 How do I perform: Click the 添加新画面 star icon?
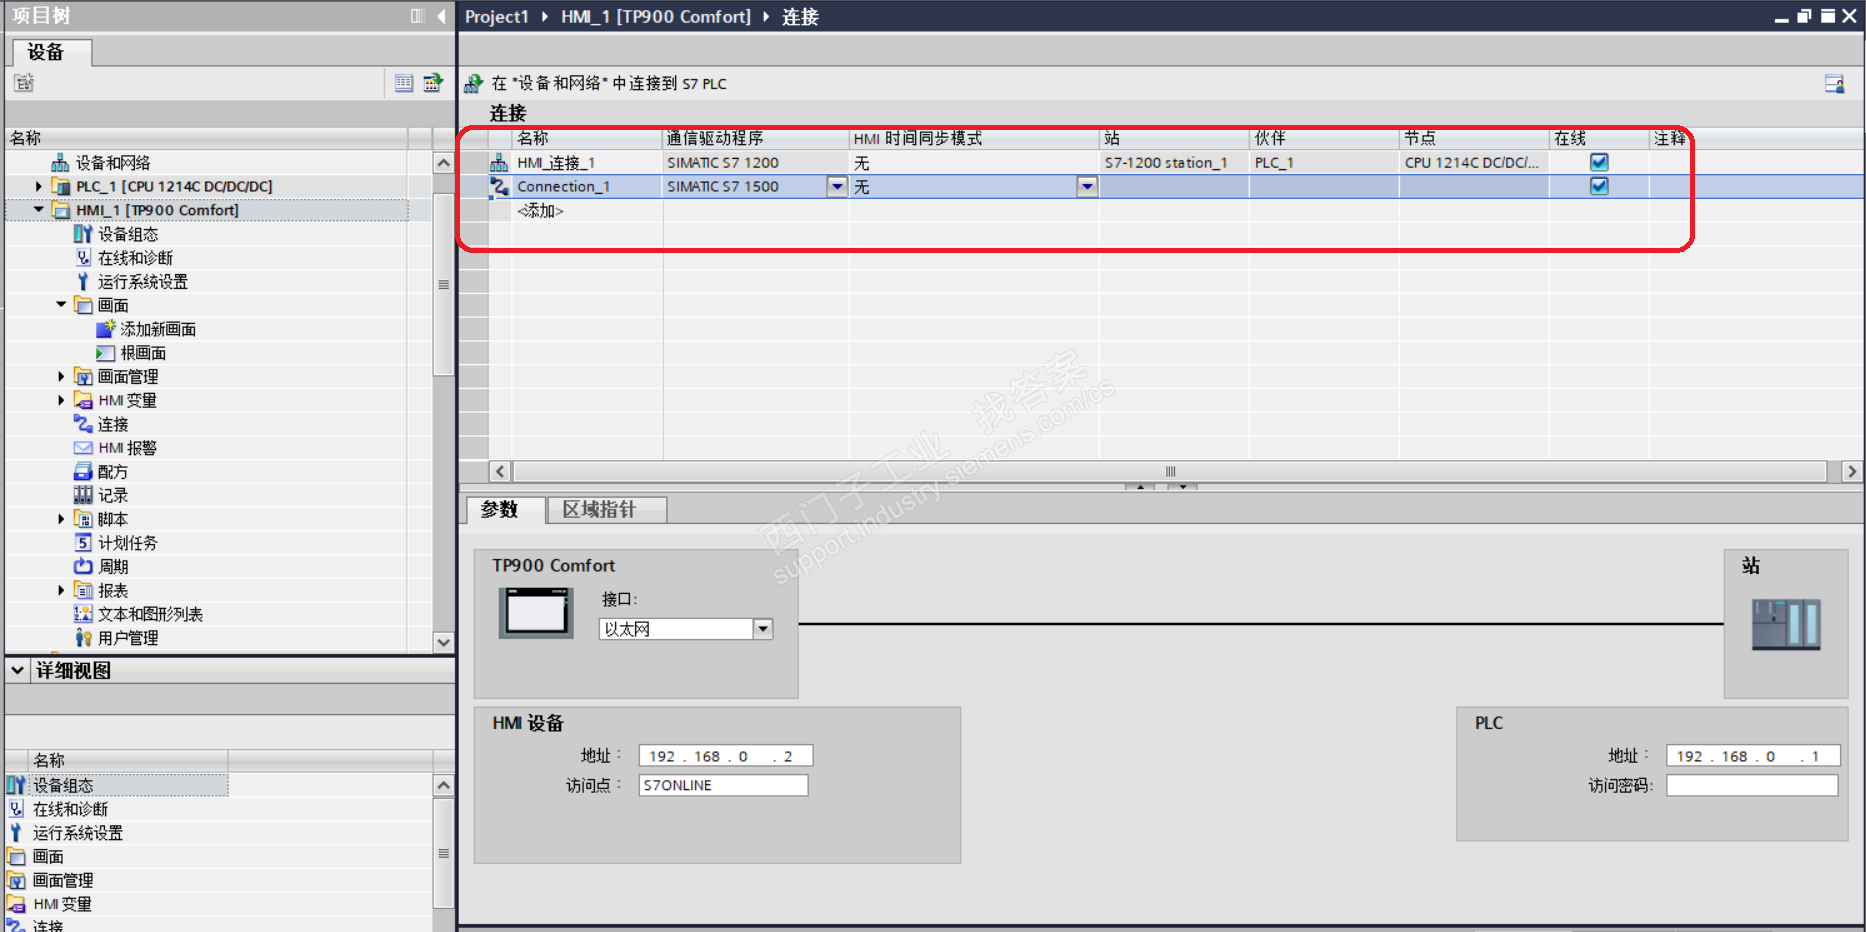tap(106, 329)
